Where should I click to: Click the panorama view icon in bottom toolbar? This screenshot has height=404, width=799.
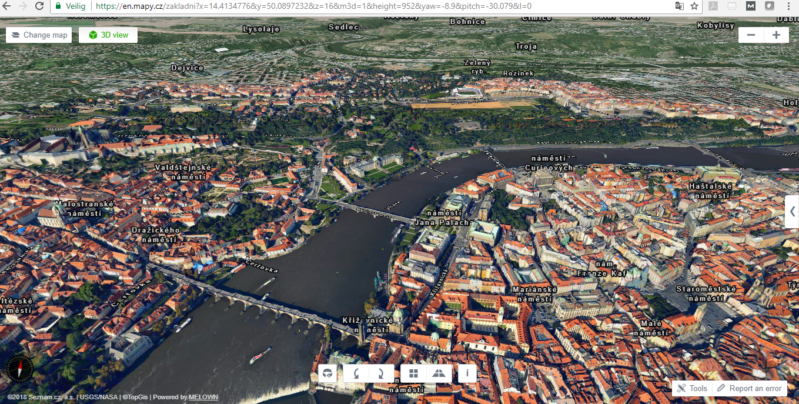coord(327,374)
